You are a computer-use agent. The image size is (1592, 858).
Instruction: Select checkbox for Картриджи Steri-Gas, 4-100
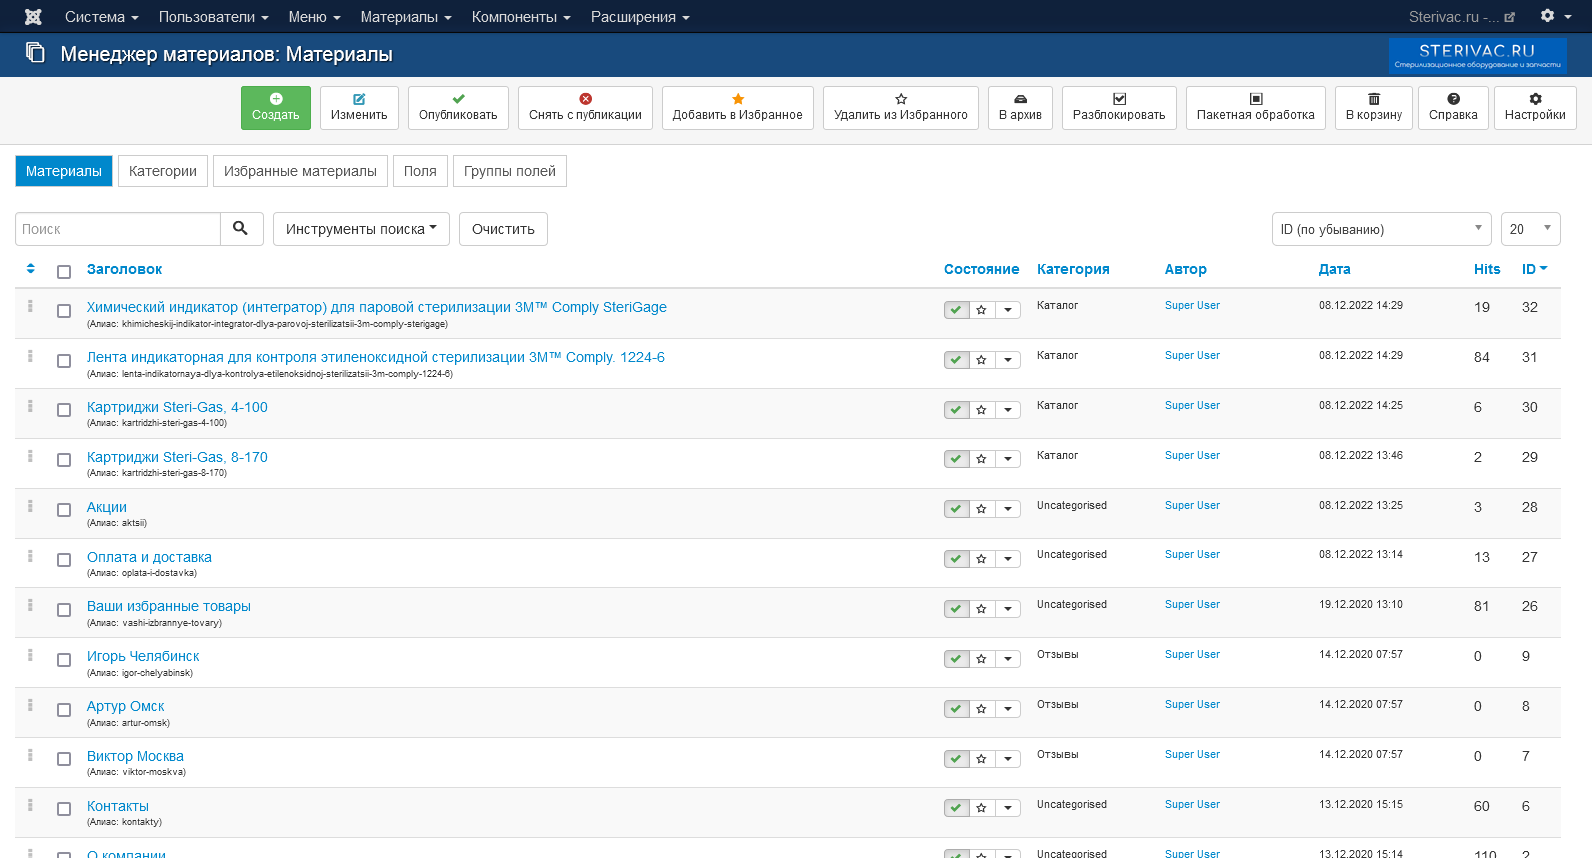64,410
